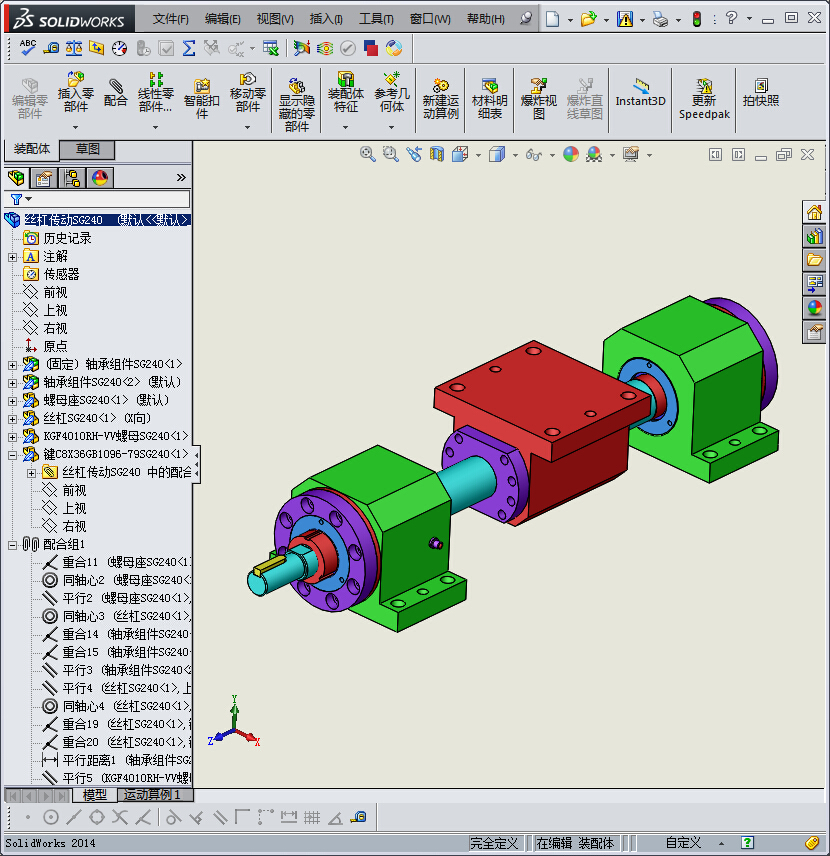Select the 原点 origin item

tap(55, 346)
